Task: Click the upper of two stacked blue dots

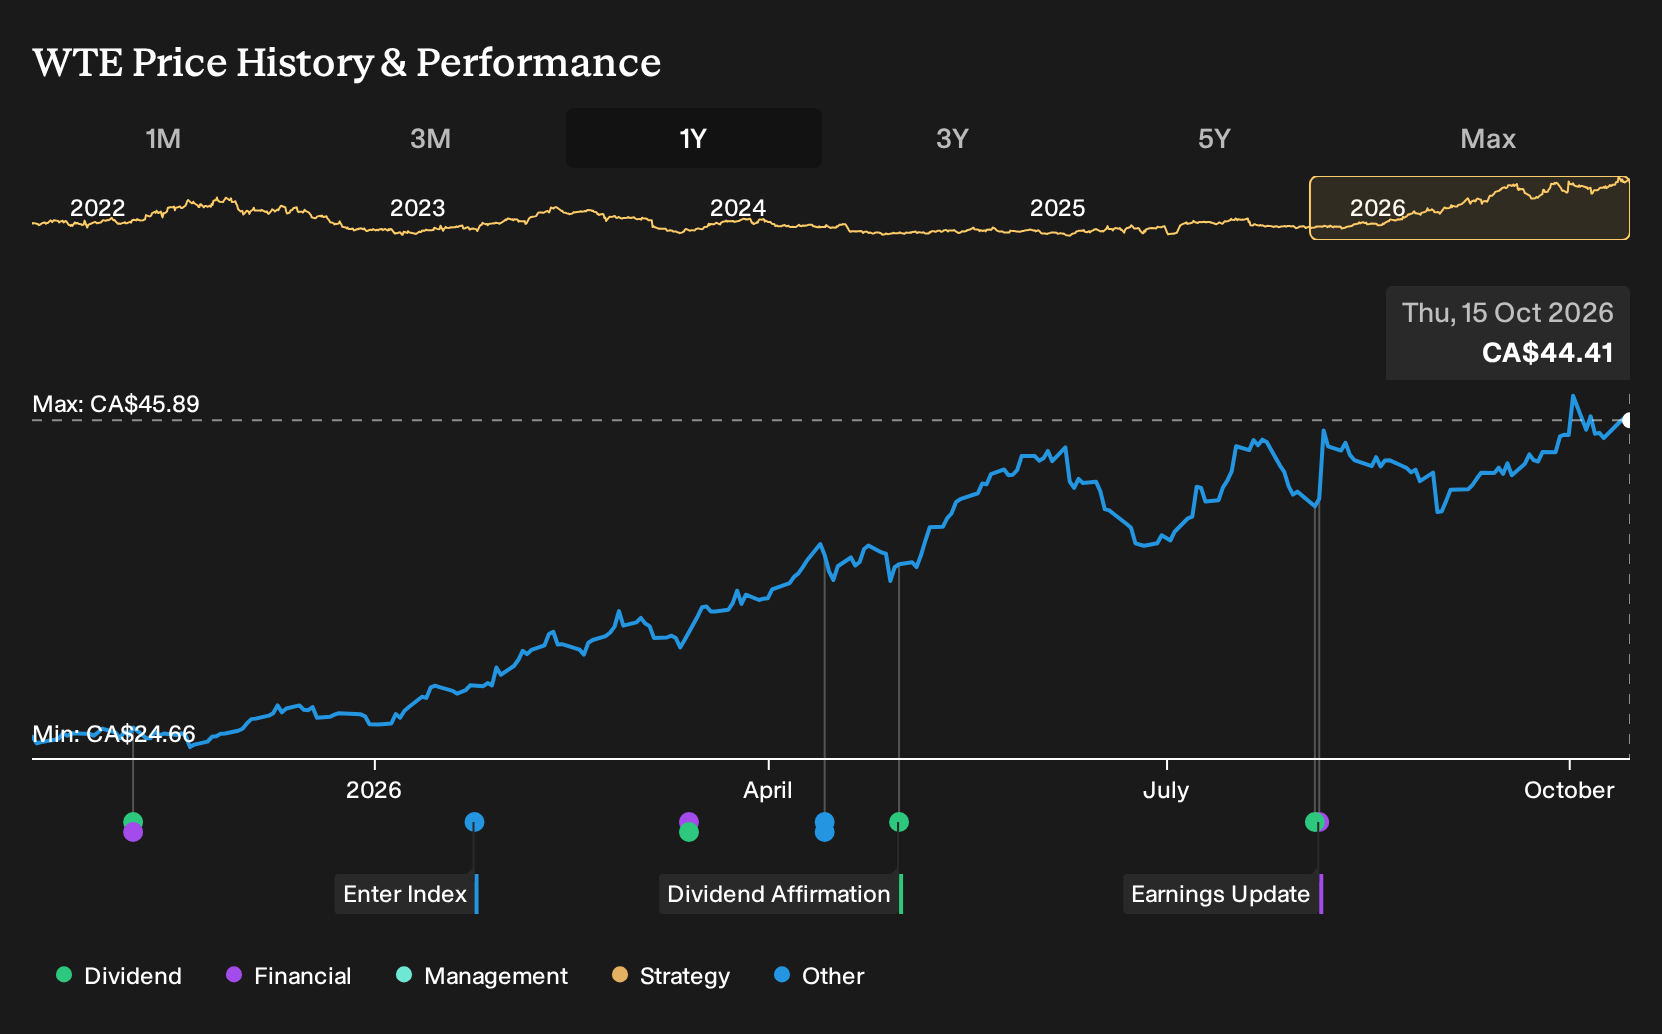Action: pyautogui.click(x=824, y=820)
